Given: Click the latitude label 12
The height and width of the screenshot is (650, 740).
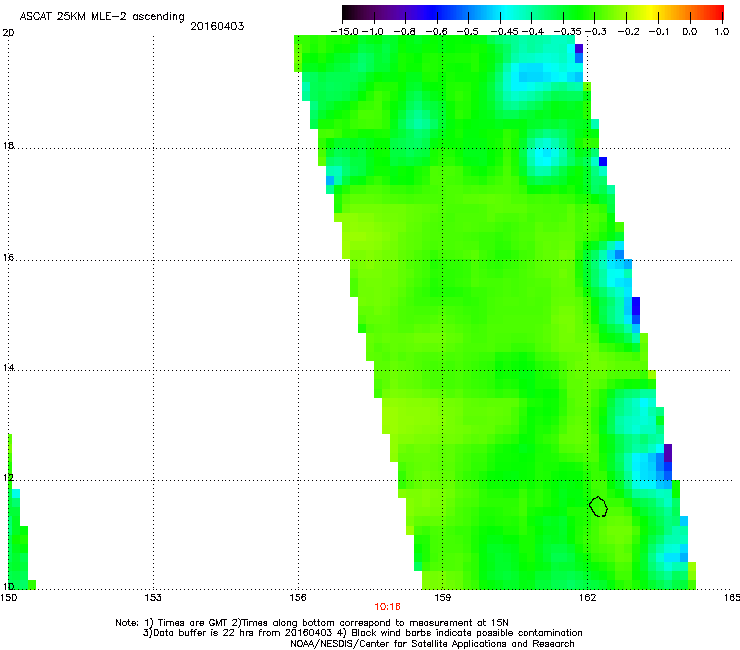Looking at the screenshot, I should tap(8, 478).
